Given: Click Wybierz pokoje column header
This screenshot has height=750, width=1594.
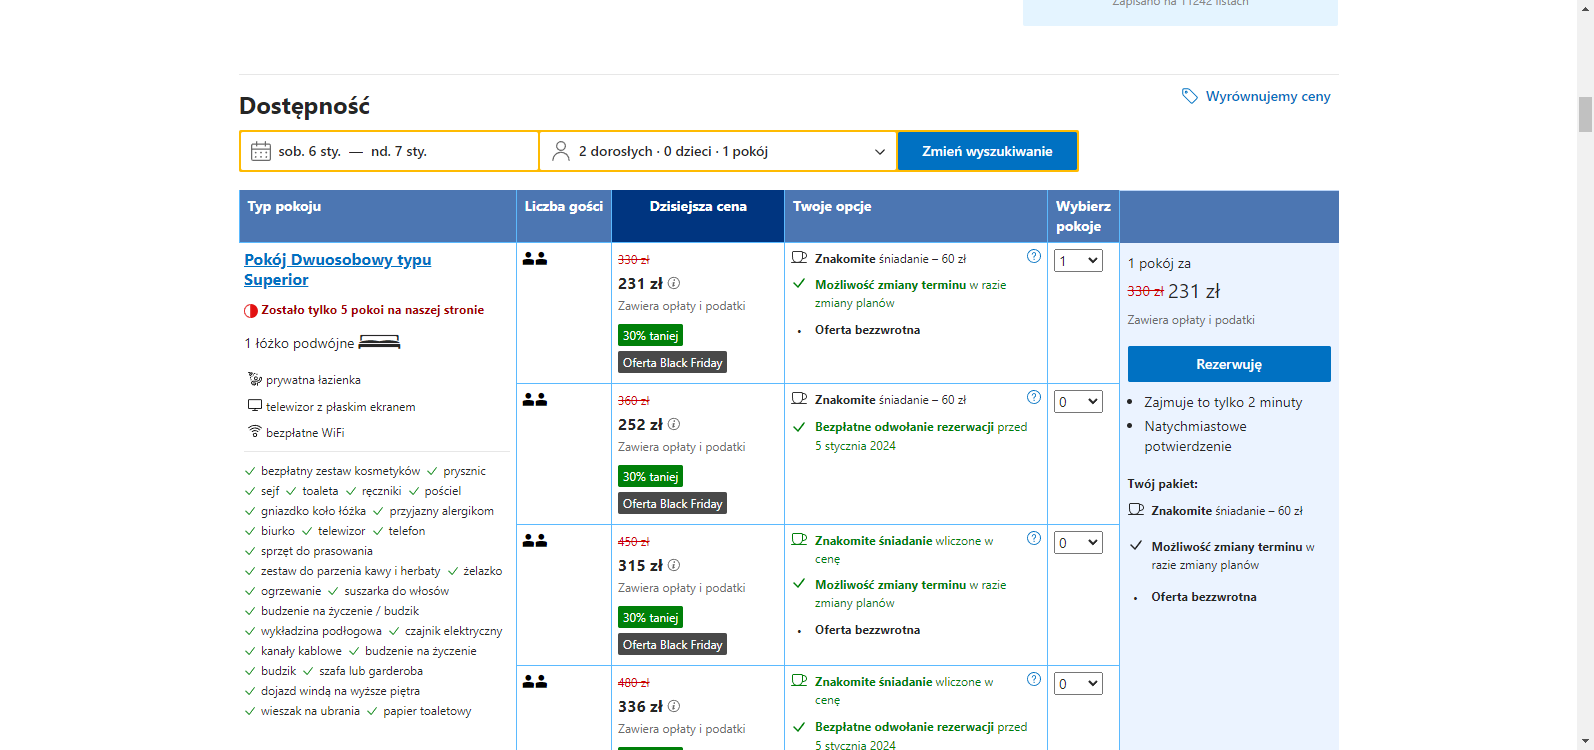Looking at the screenshot, I should point(1083,216).
